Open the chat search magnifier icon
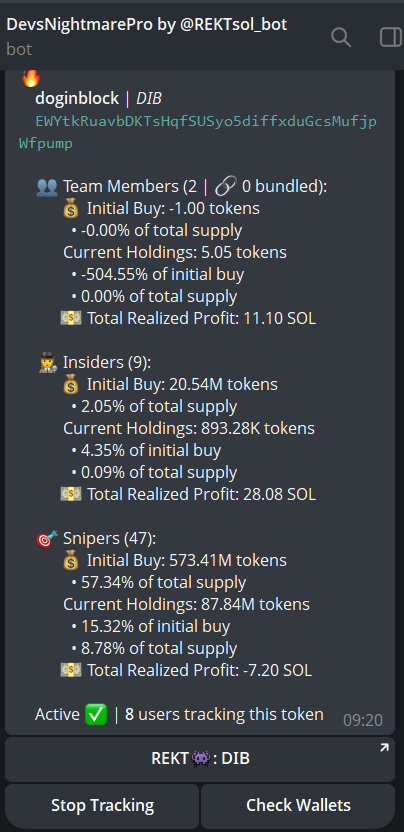The height and width of the screenshot is (832, 404). [x=341, y=37]
